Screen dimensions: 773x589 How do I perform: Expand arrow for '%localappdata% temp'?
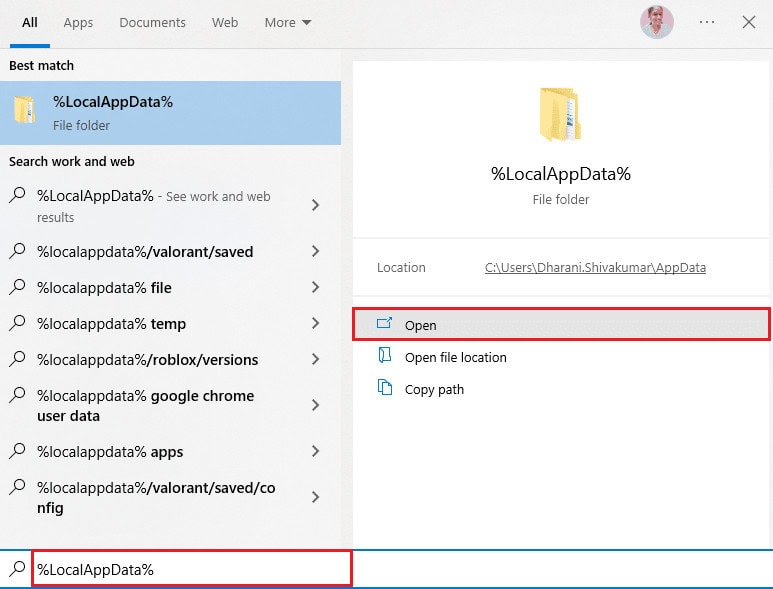(316, 323)
